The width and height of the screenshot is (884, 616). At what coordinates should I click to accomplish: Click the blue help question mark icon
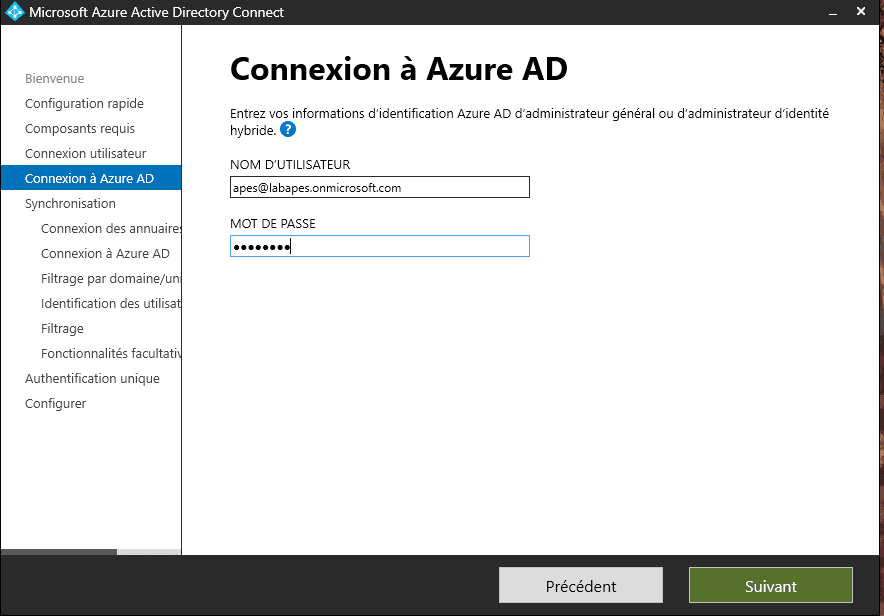pyautogui.click(x=288, y=130)
